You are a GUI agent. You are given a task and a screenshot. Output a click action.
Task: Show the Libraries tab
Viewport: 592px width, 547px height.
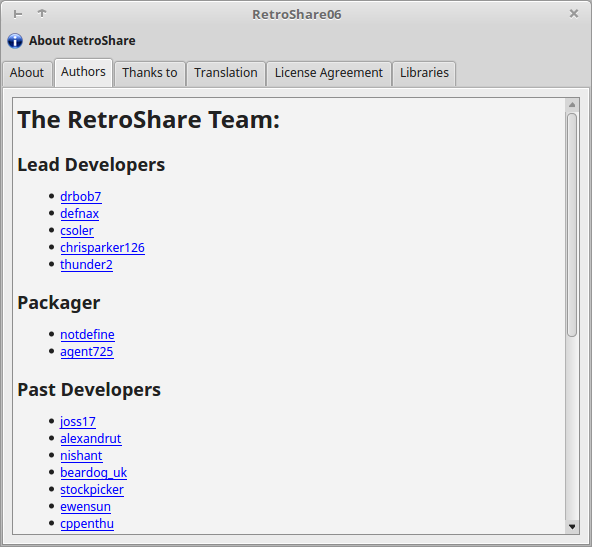[x=424, y=73]
